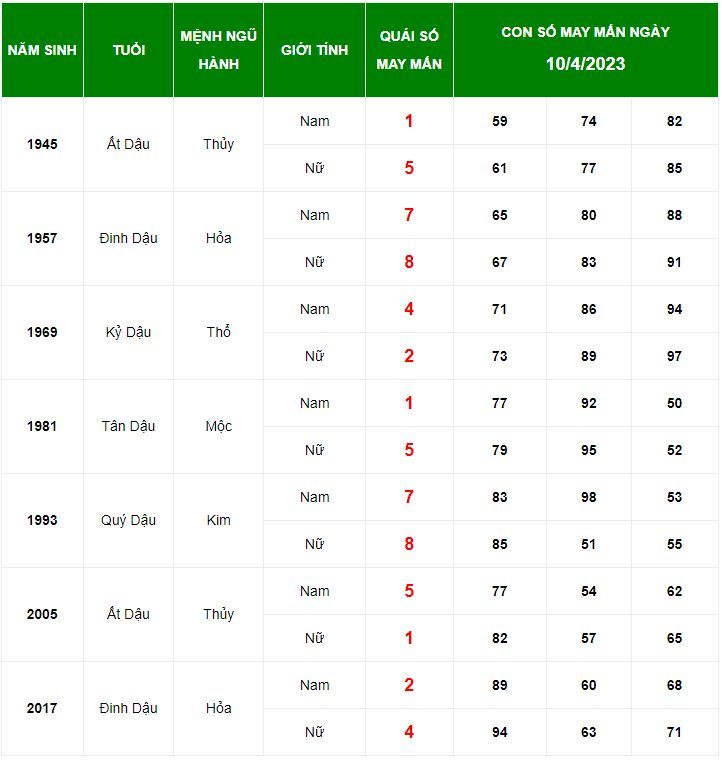Select birth year 1993 cell
The image size is (722, 760).
(x=42, y=520)
